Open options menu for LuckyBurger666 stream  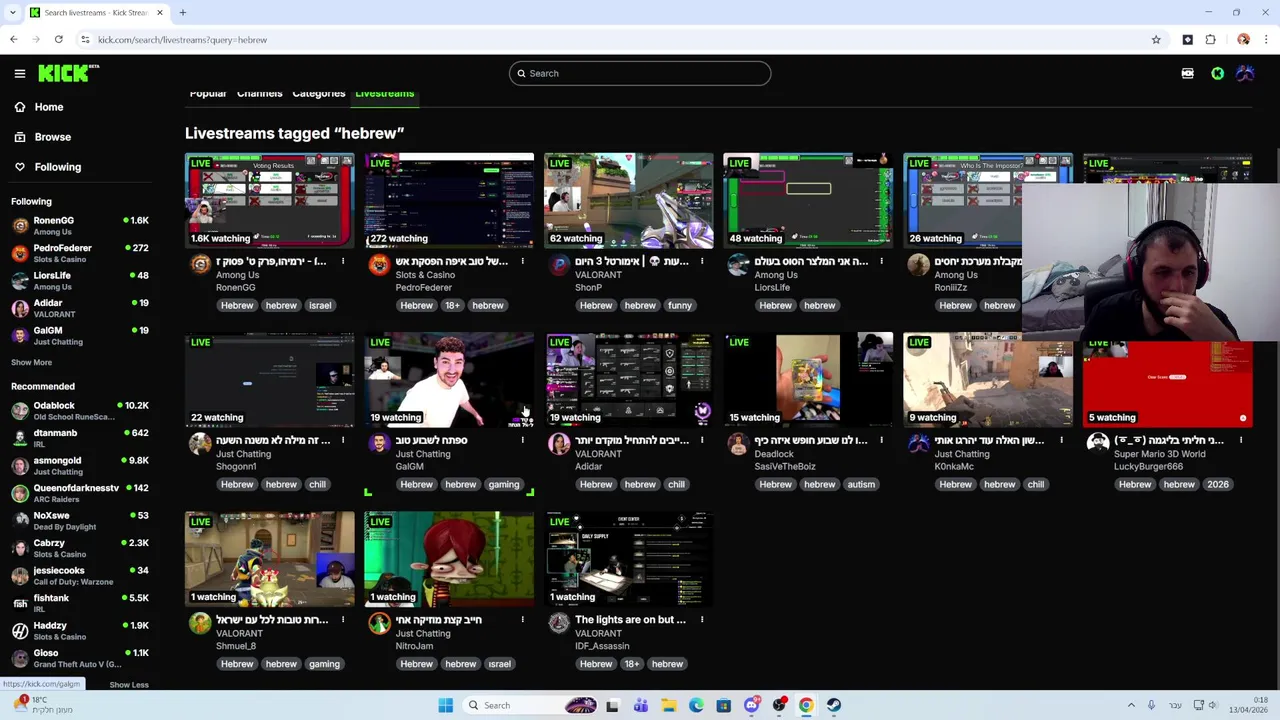tap(1241, 441)
